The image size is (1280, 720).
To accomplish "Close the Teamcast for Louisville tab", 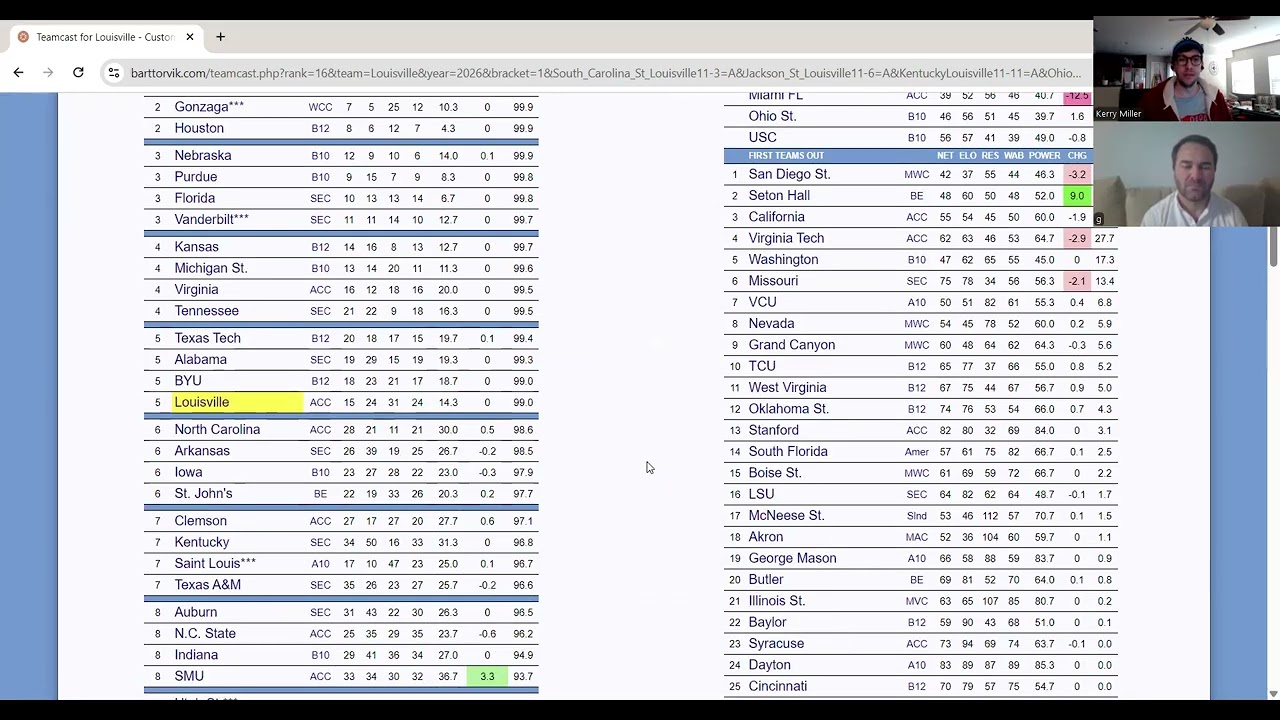I will tap(190, 37).
